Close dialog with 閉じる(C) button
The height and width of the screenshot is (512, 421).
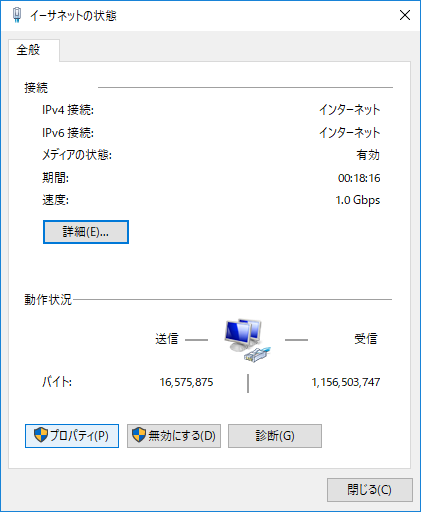coord(370,490)
